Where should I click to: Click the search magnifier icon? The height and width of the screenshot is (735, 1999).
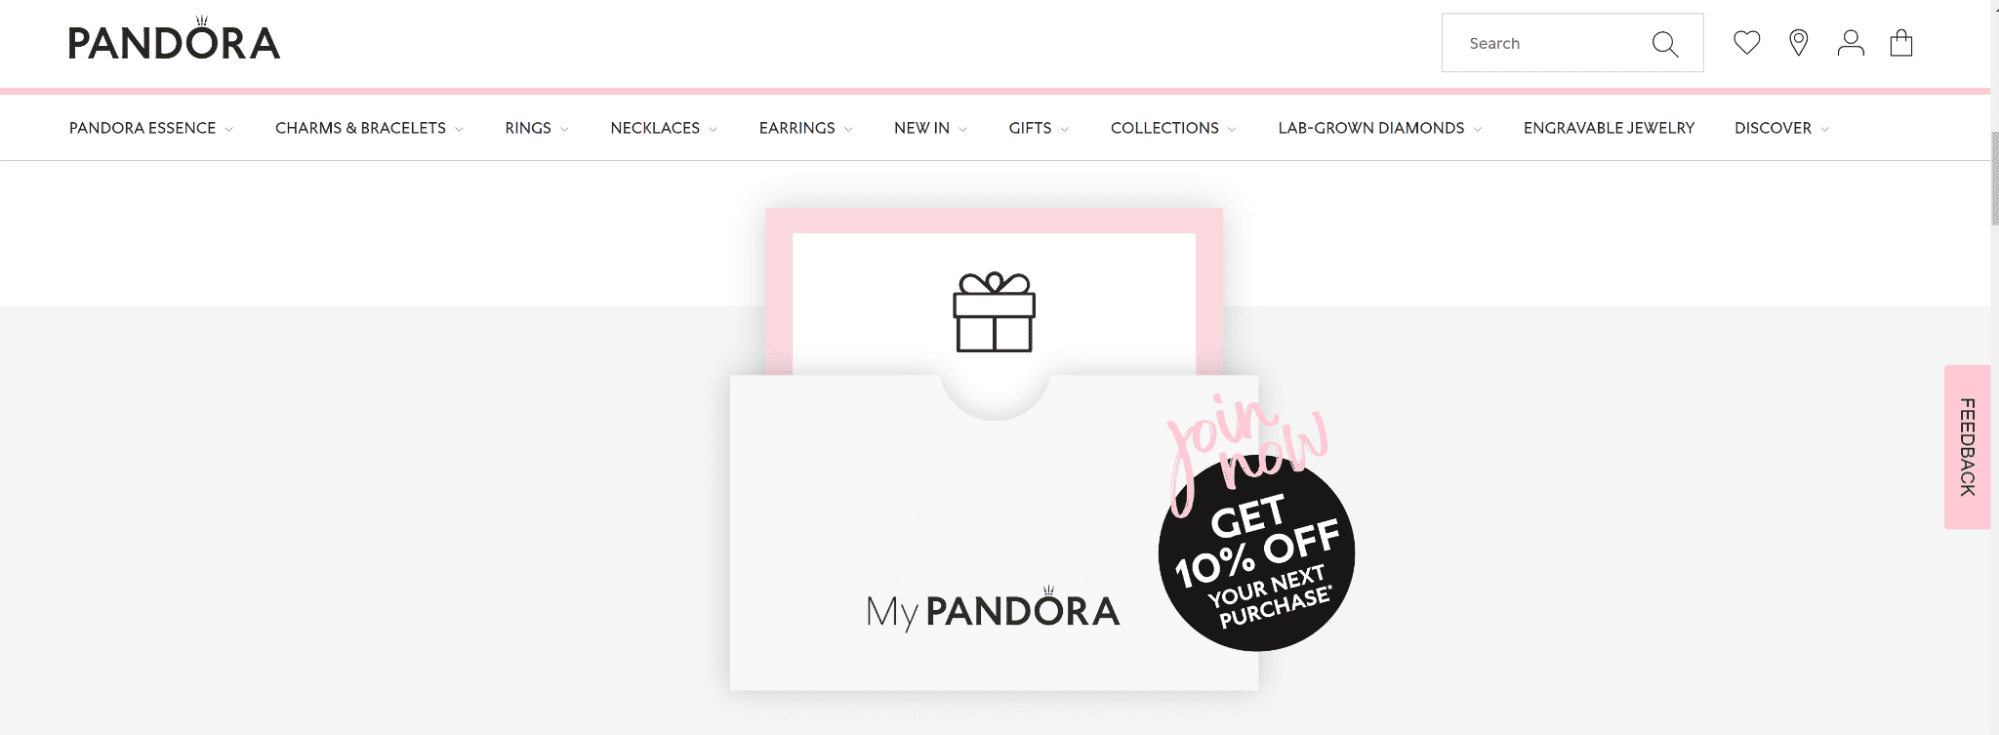(1665, 43)
